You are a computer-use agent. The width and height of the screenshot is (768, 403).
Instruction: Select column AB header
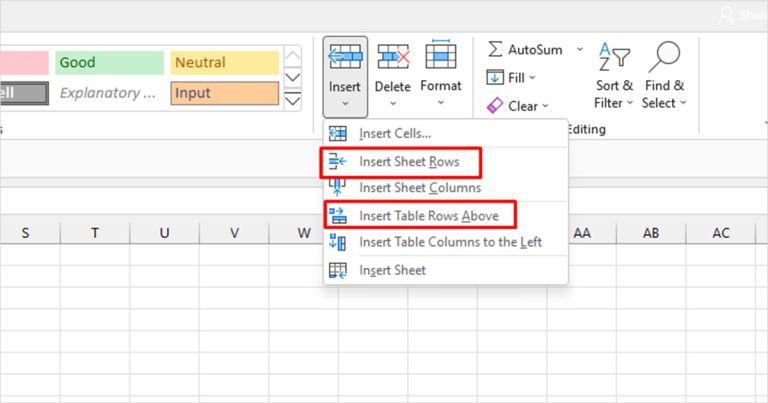pos(651,233)
